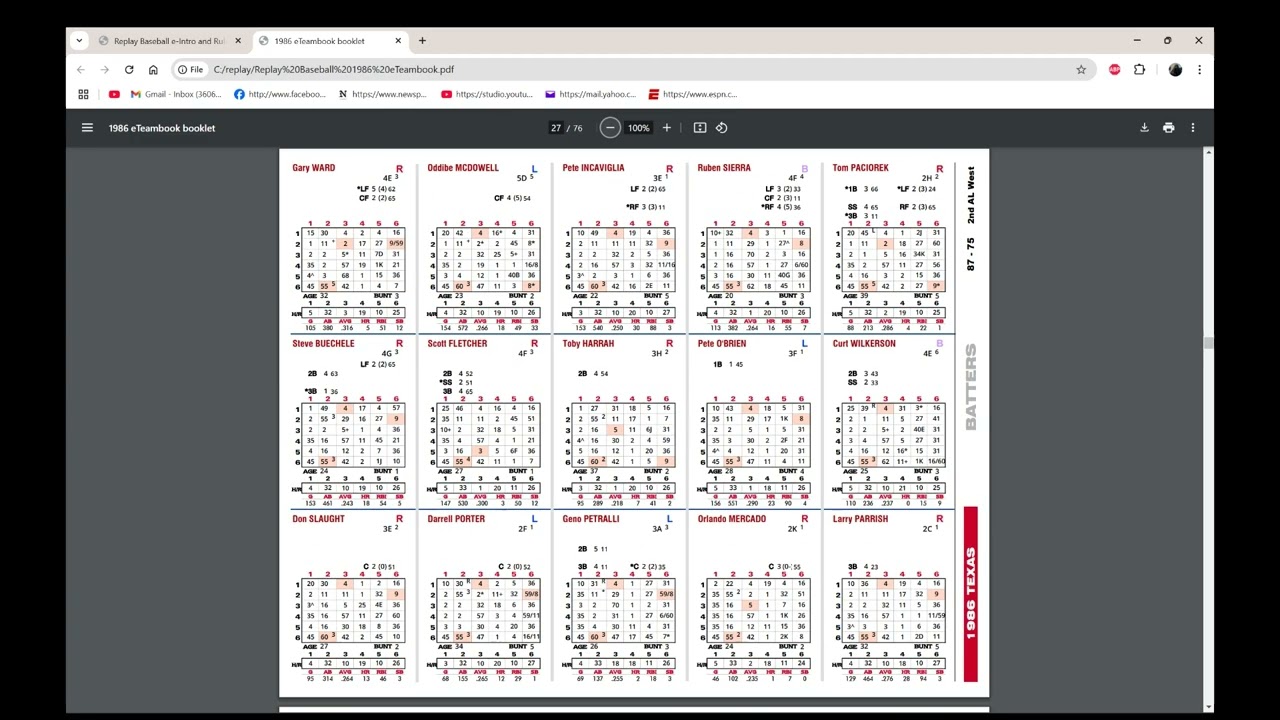Screen dimensions: 1280x720
Task: Click the Scott FLETCHER player name
Action: (x=457, y=344)
